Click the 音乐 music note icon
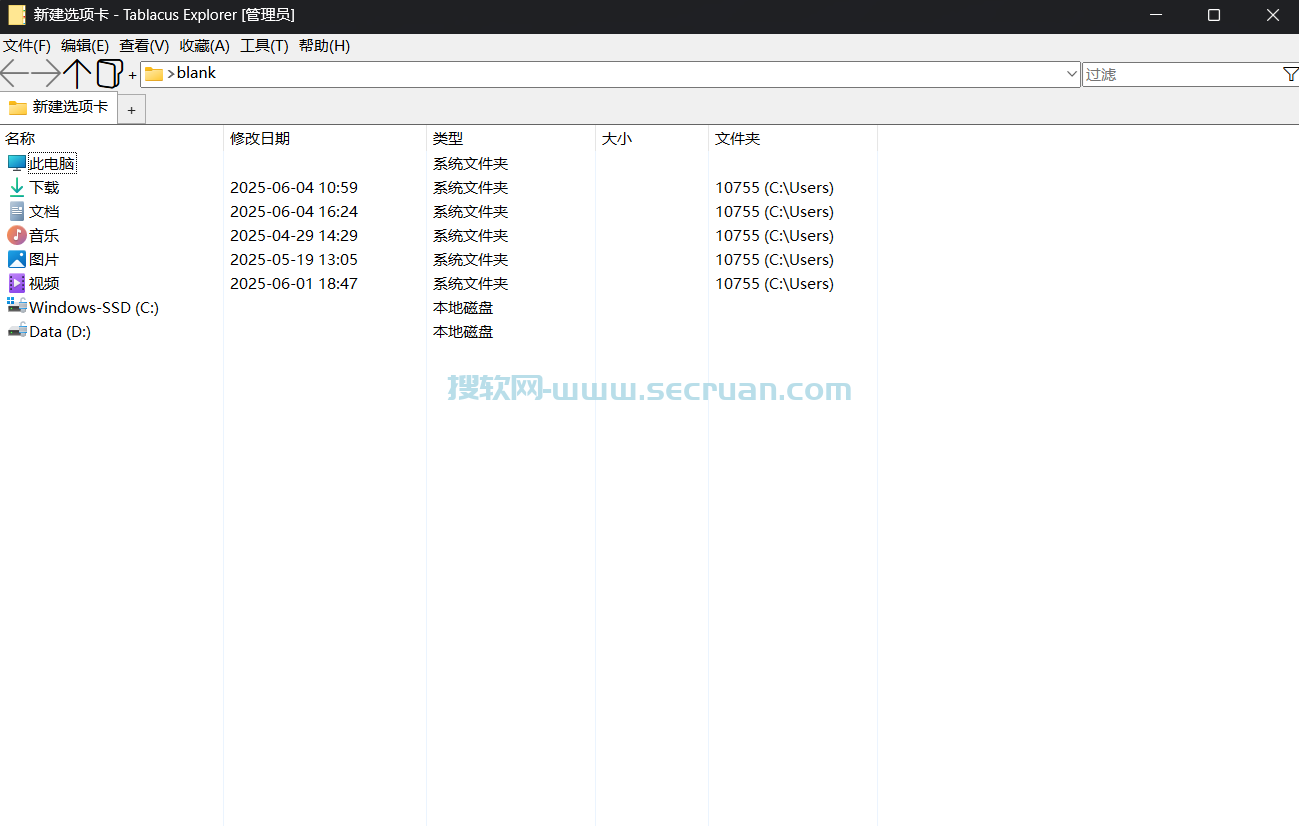The height and width of the screenshot is (826, 1299). pos(17,235)
